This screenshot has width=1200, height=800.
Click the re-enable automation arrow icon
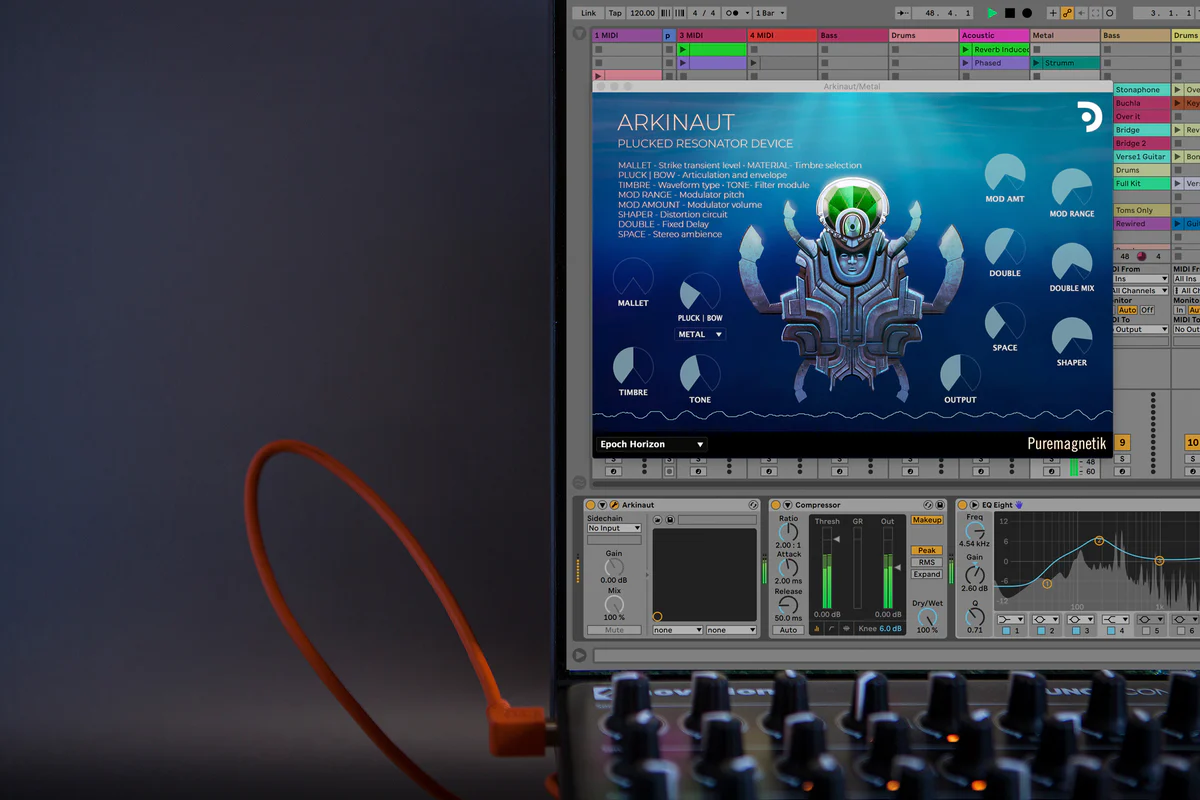click(1081, 13)
